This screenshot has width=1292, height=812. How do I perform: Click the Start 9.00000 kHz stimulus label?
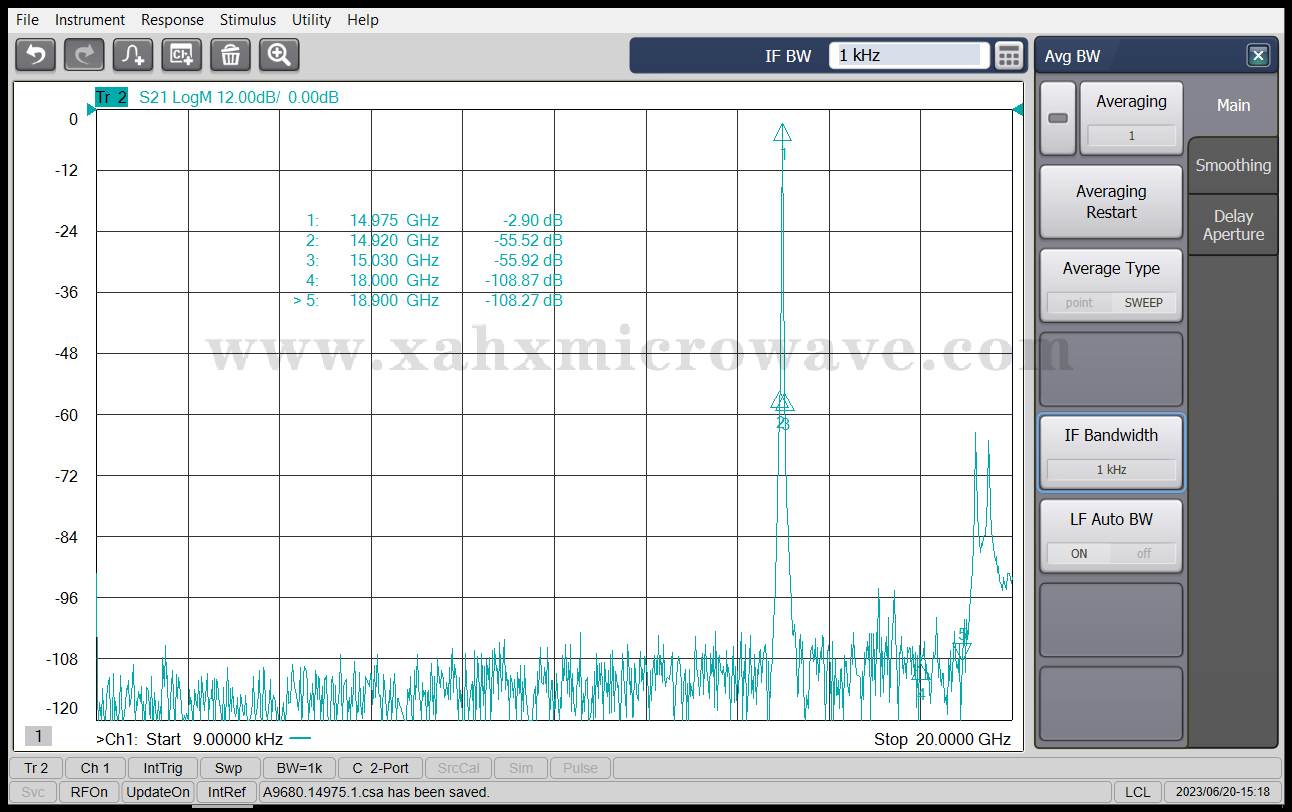click(x=214, y=740)
